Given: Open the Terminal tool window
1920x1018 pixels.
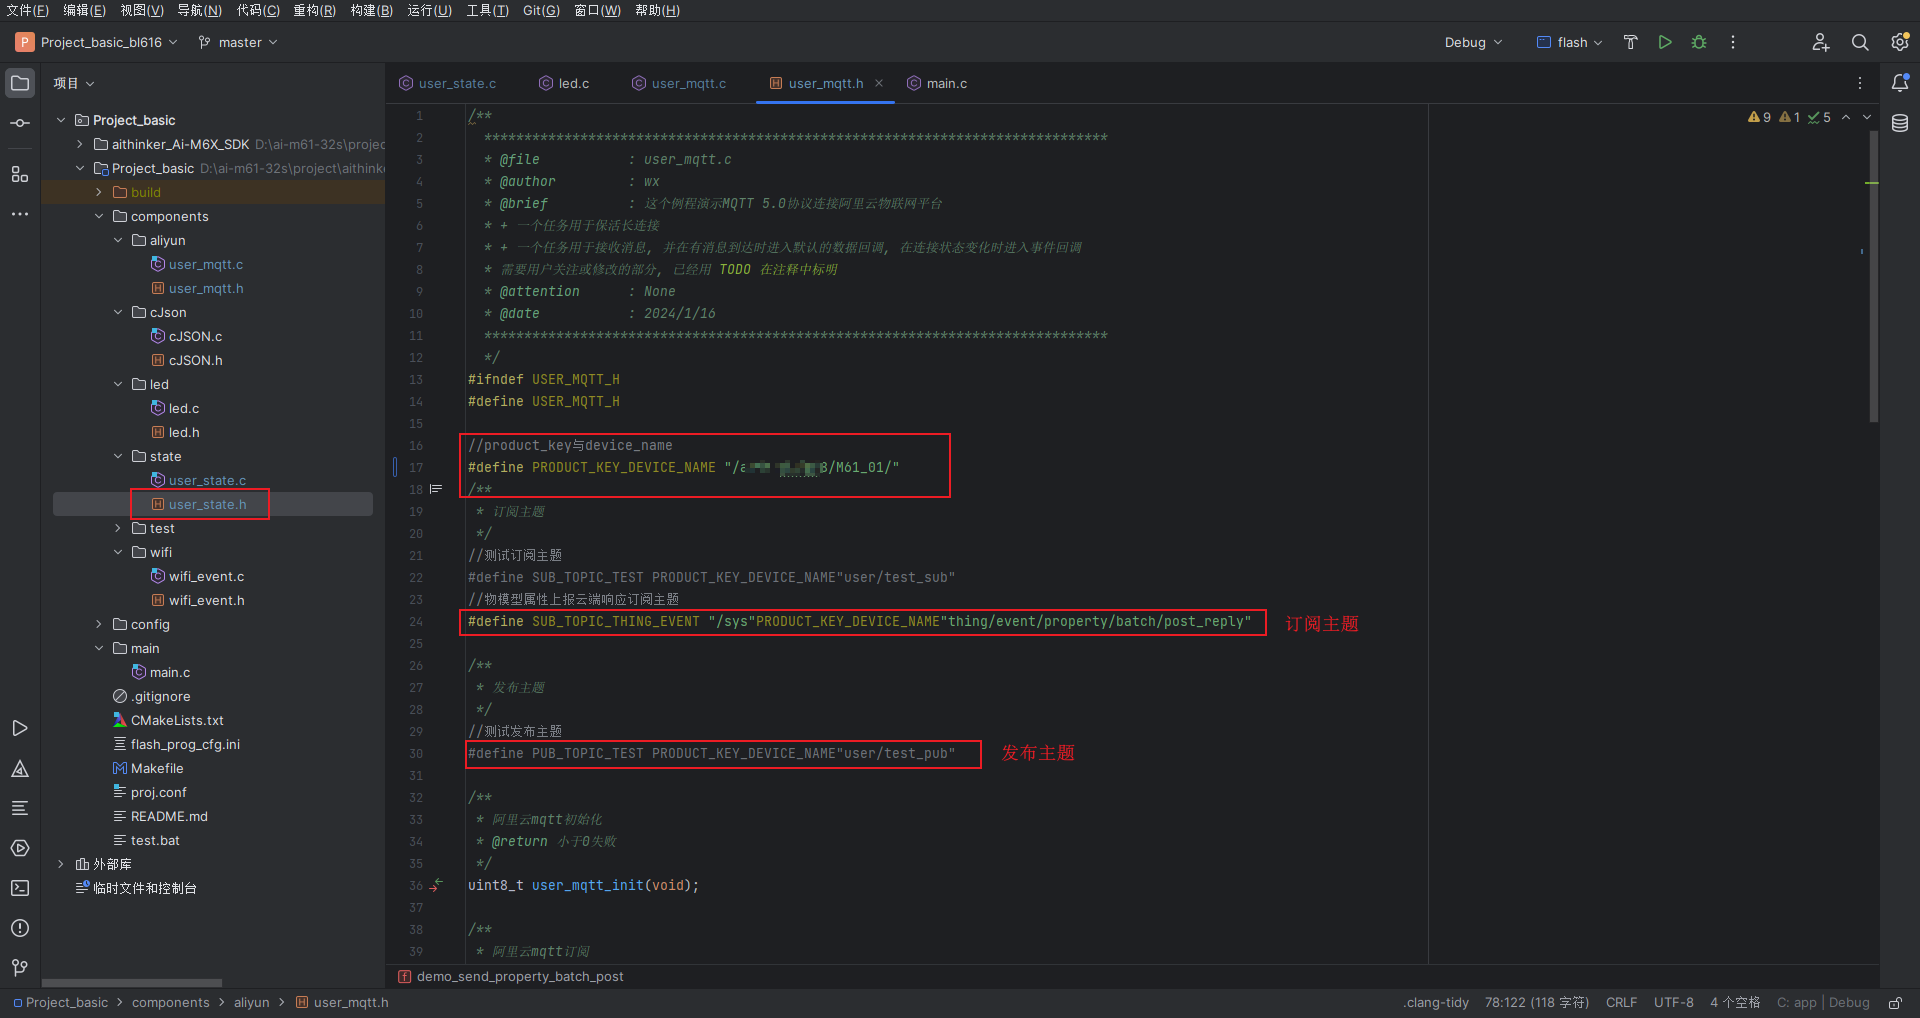Looking at the screenshot, I should (20, 888).
